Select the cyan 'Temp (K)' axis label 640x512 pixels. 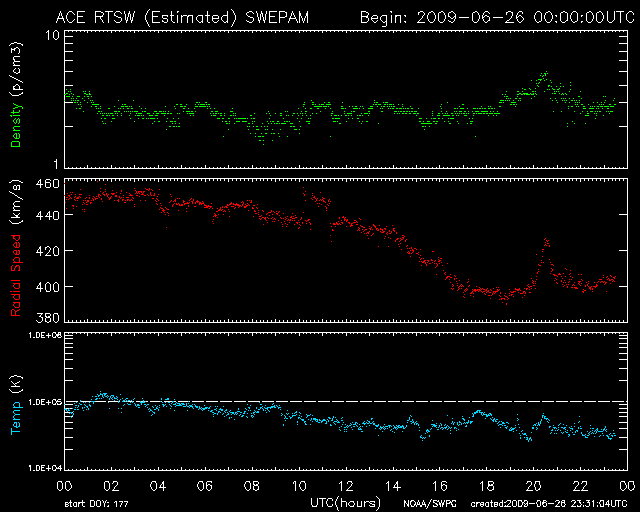pyautogui.click(x=16, y=405)
